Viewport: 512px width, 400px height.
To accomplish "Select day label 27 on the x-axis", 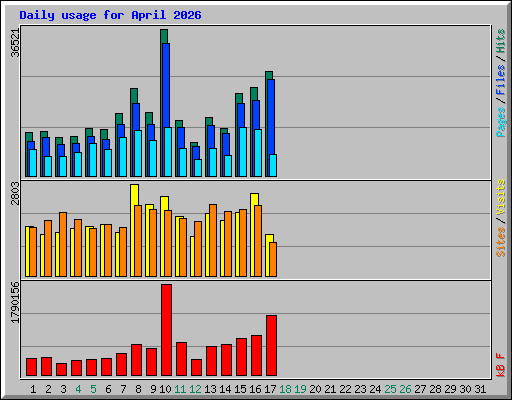I will click(x=420, y=389).
